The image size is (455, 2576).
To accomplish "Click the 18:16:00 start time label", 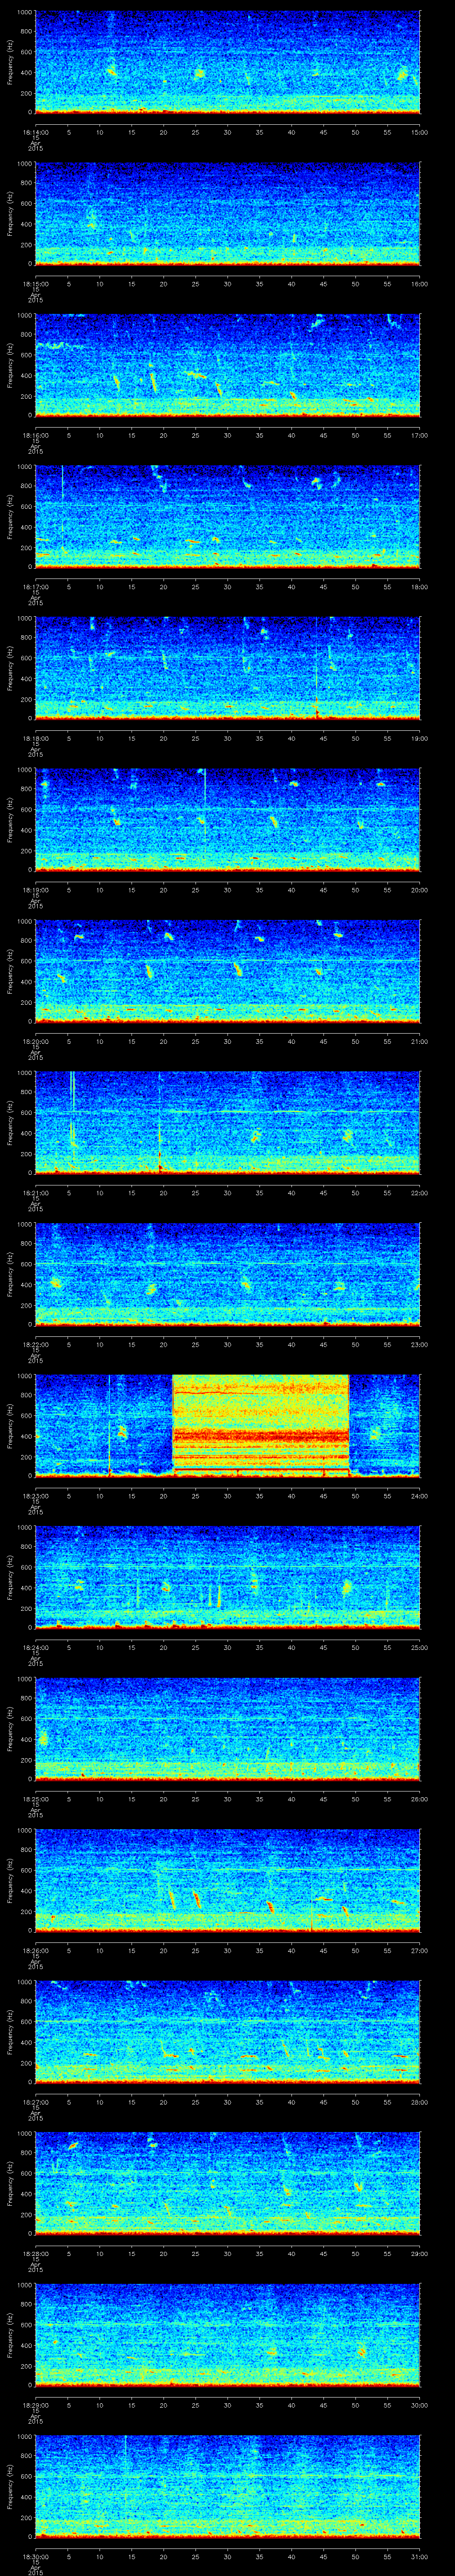I will (35, 435).
